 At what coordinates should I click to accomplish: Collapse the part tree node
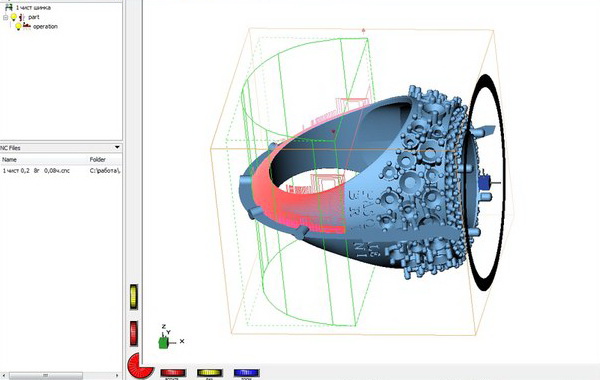click(5, 17)
